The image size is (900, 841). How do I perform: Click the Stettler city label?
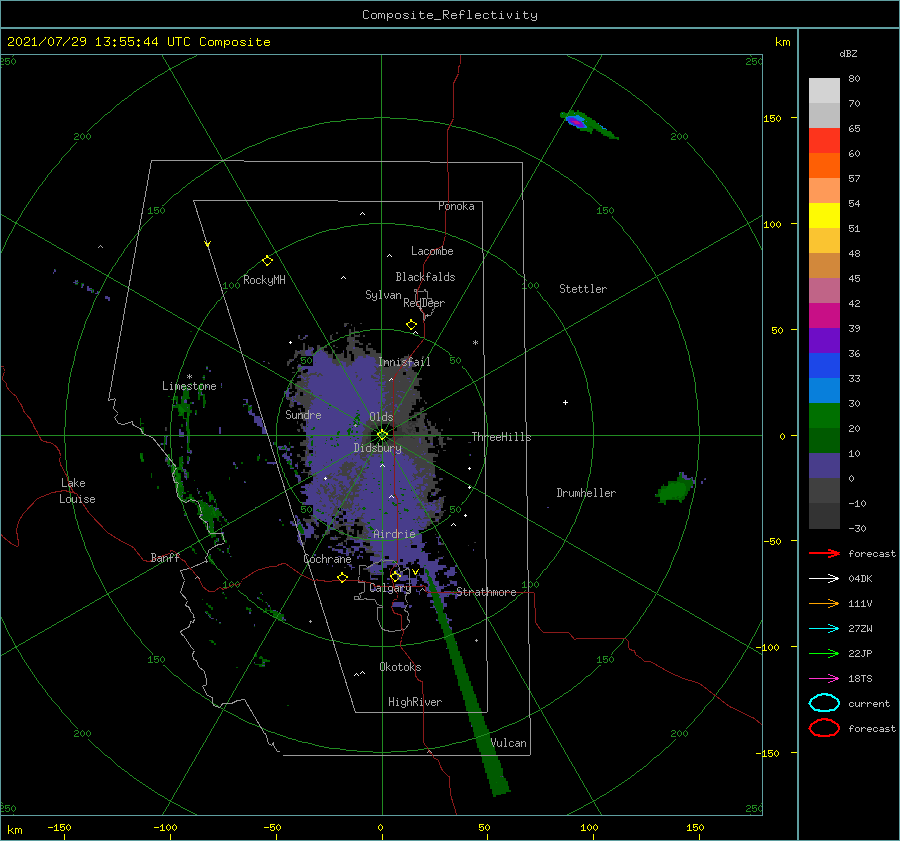coord(583,289)
